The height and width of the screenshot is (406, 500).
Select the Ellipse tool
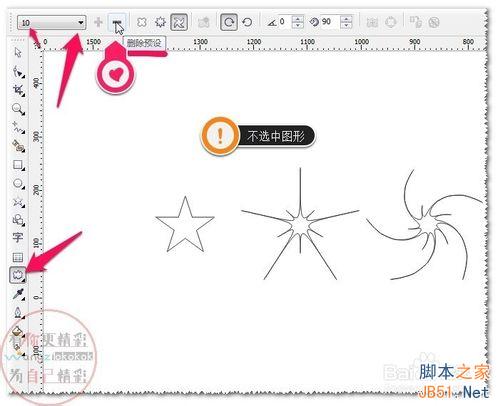(x=18, y=183)
